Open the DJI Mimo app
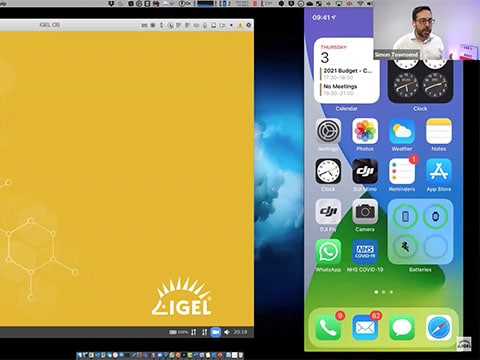The image size is (480, 360). (365, 171)
